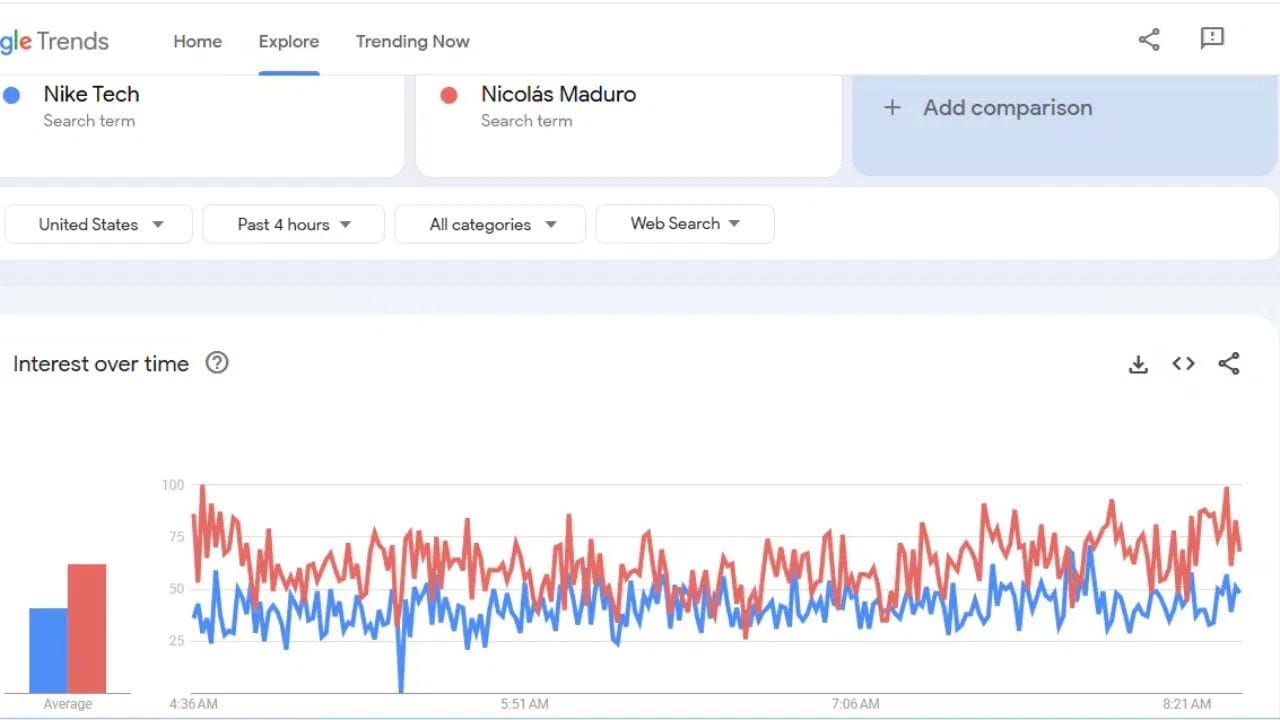Expand the Past 4 hours time range
The height and width of the screenshot is (720, 1280).
click(293, 224)
